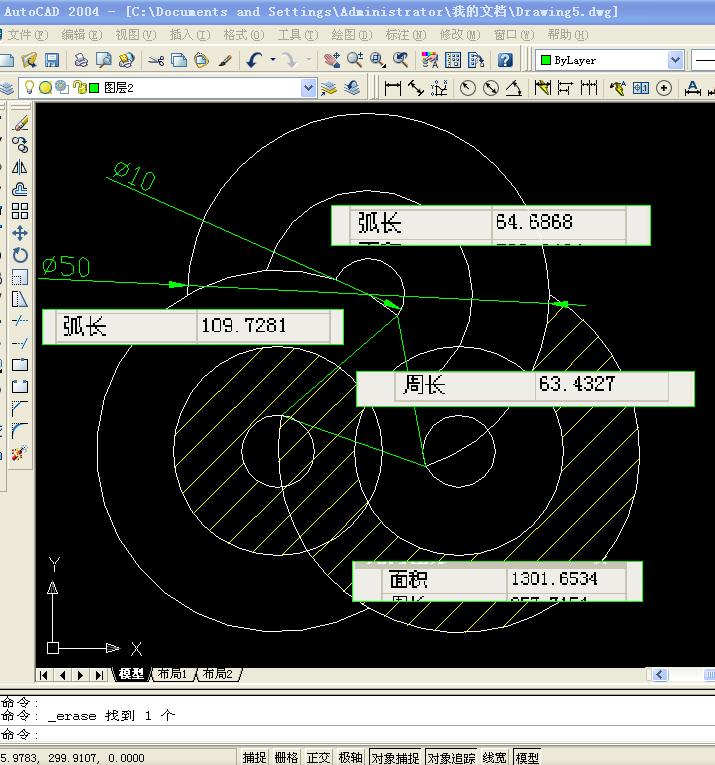Open the 标注 menu
The image size is (715, 765).
[405, 35]
